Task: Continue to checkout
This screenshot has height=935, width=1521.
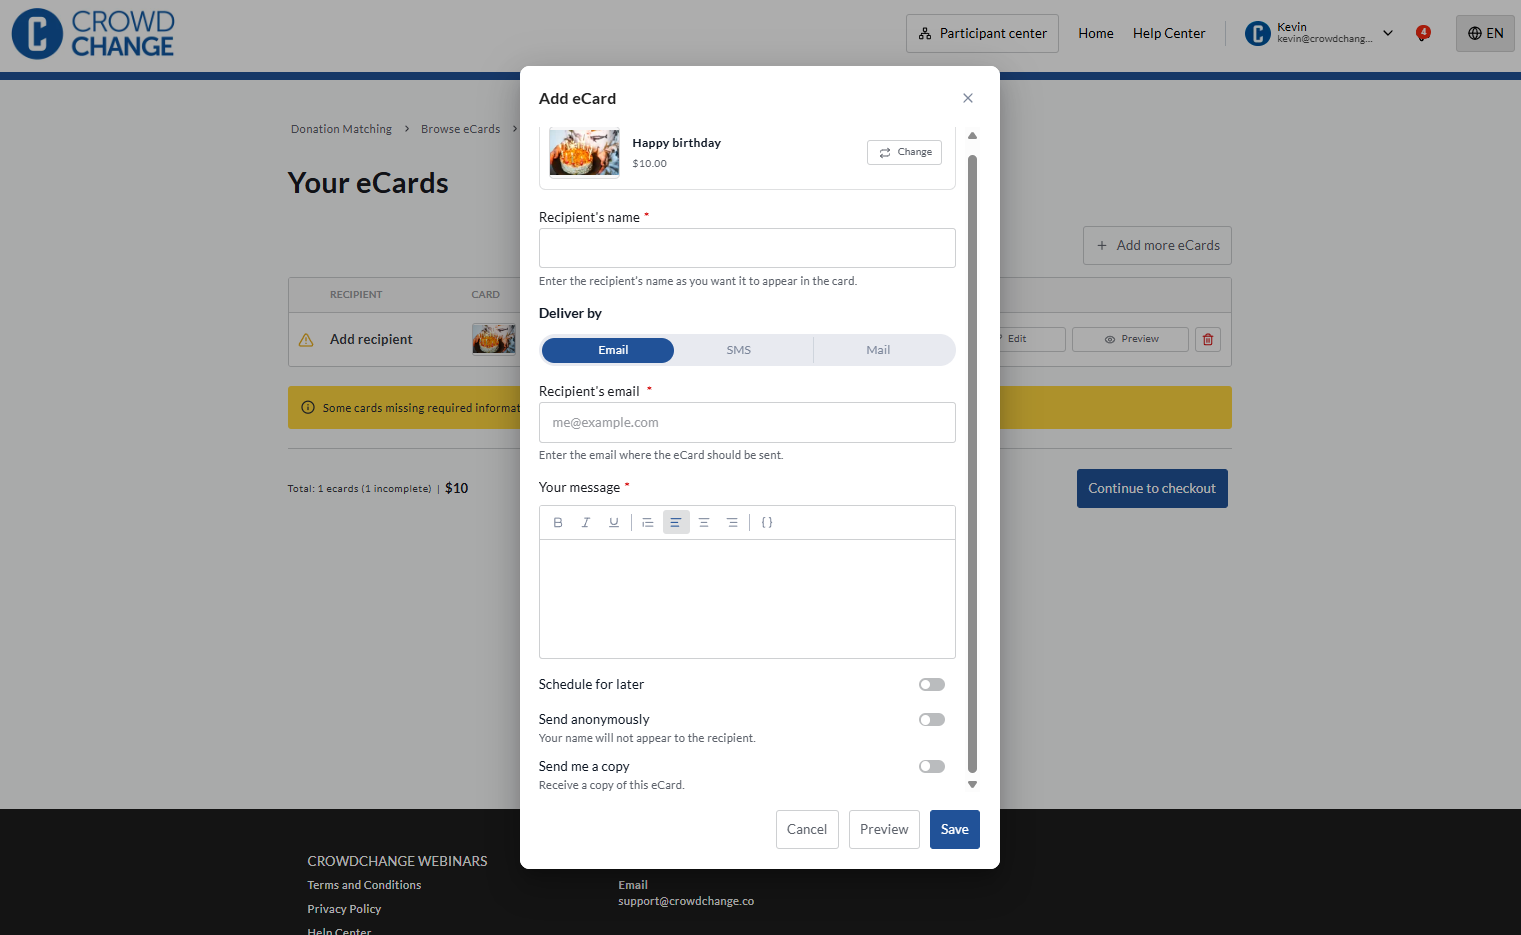Action: pyautogui.click(x=1152, y=488)
